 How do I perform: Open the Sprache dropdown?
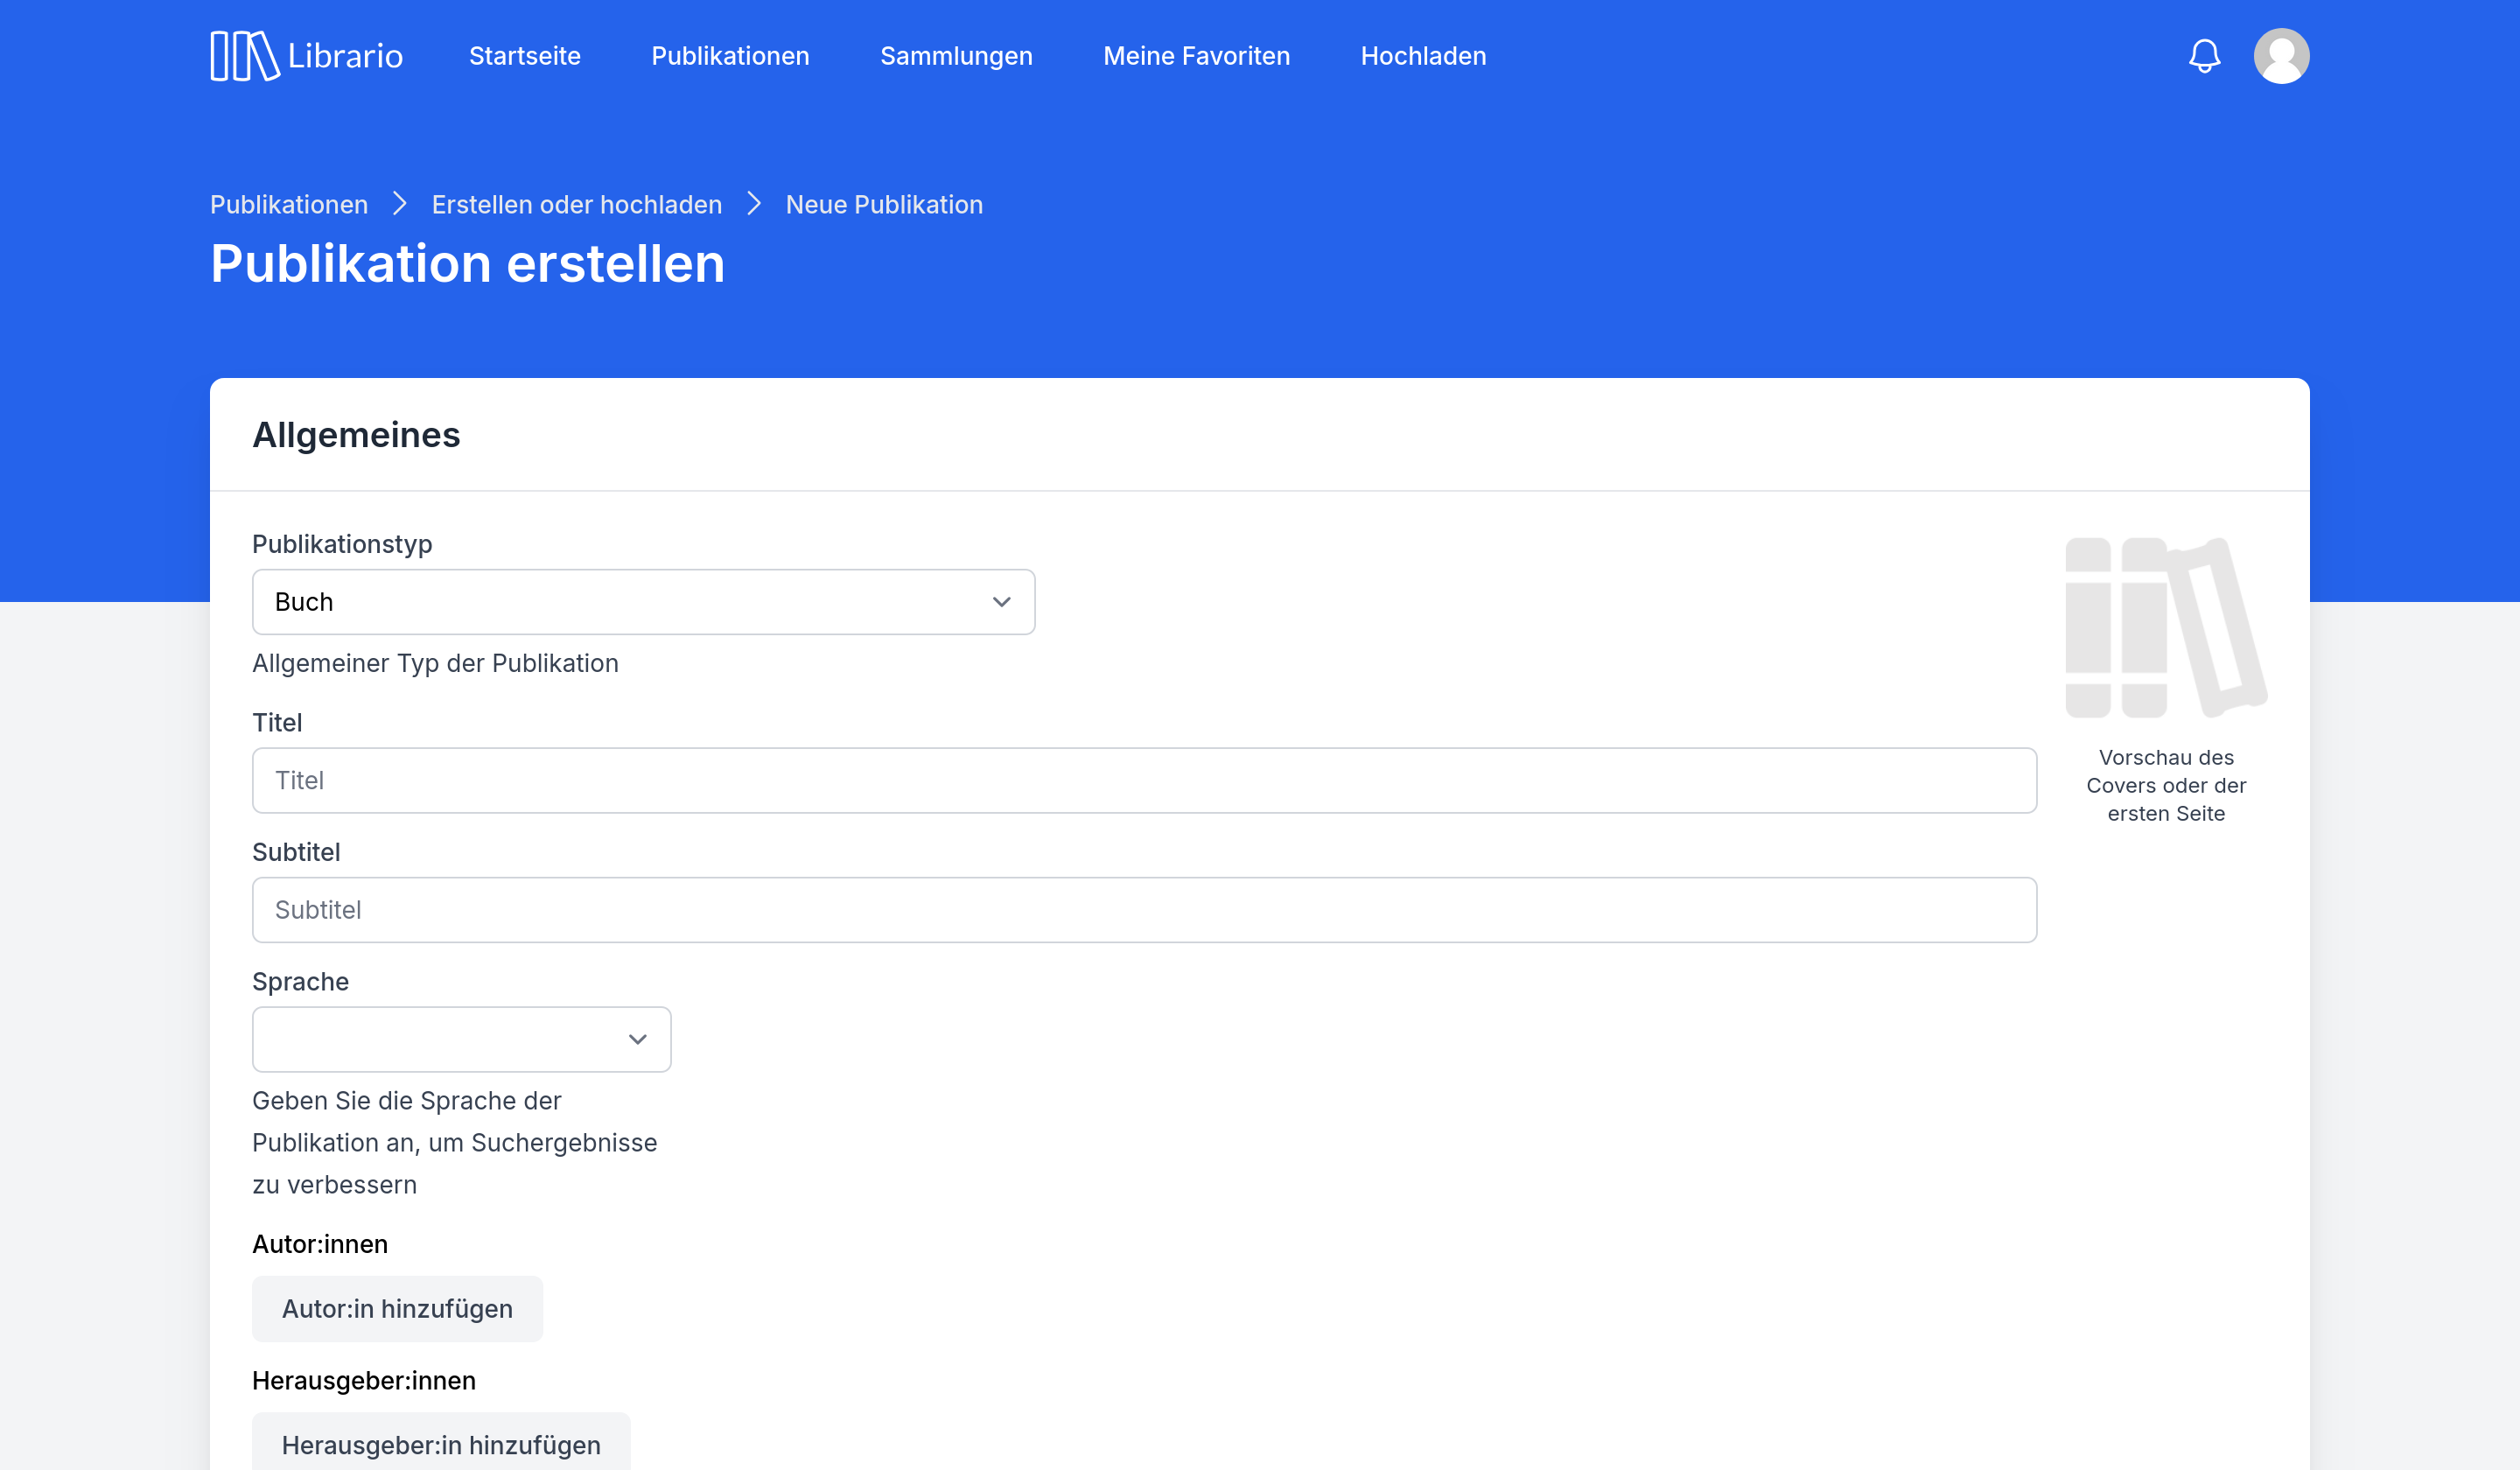click(461, 1039)
